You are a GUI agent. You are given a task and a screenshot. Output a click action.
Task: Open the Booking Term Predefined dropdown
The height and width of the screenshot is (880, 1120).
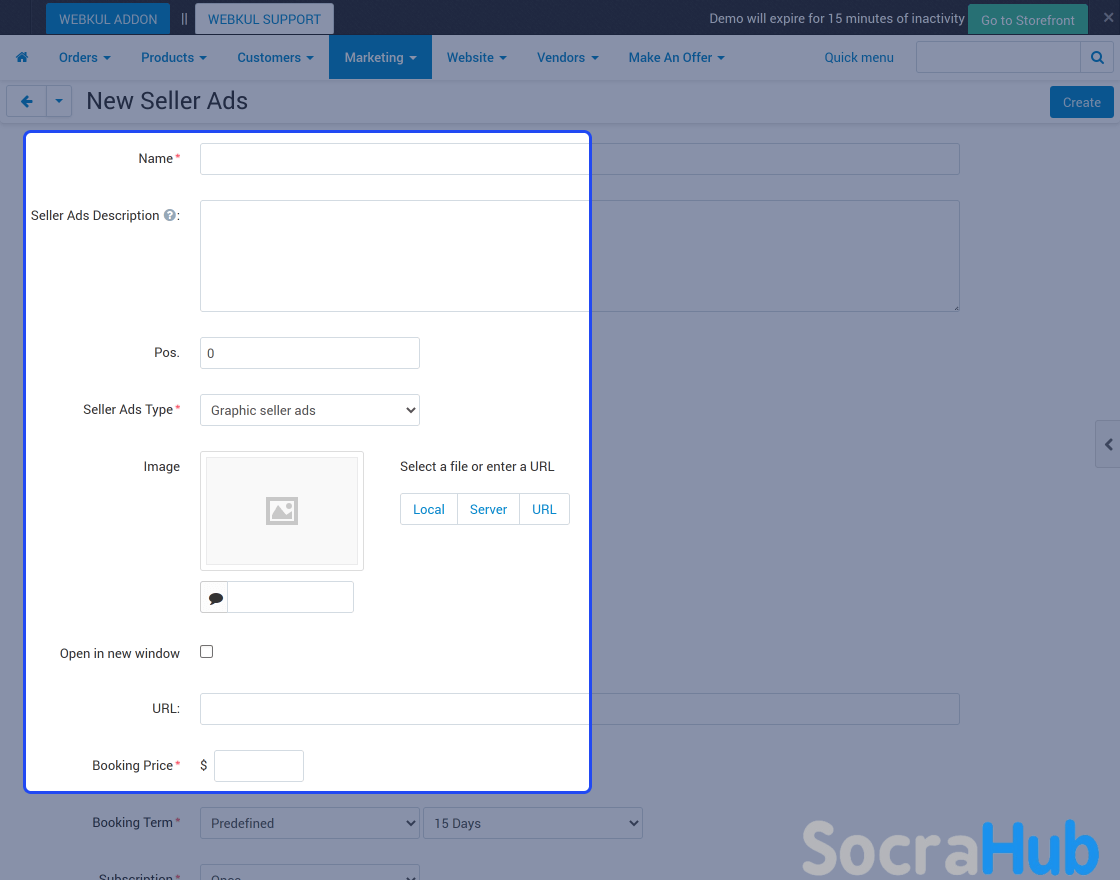coord(310,823)
